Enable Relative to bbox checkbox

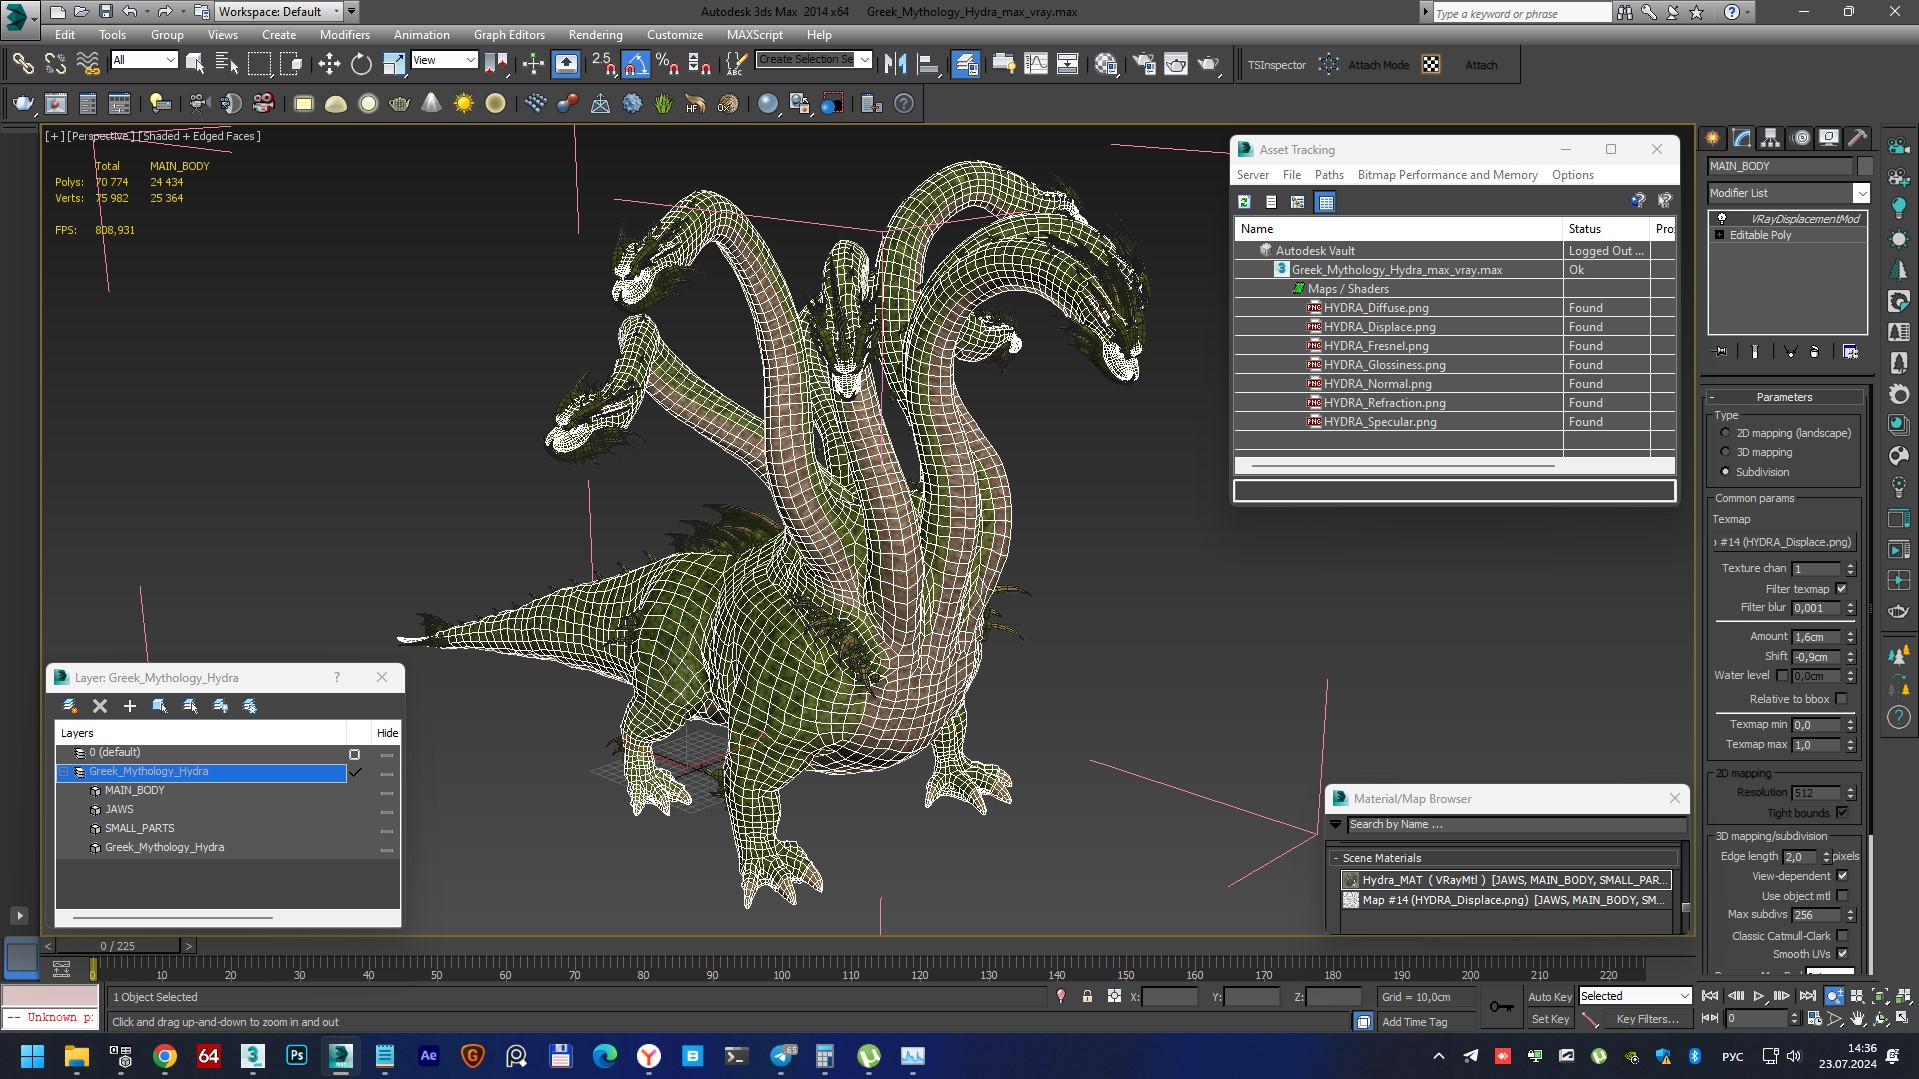pos(1841,699)
